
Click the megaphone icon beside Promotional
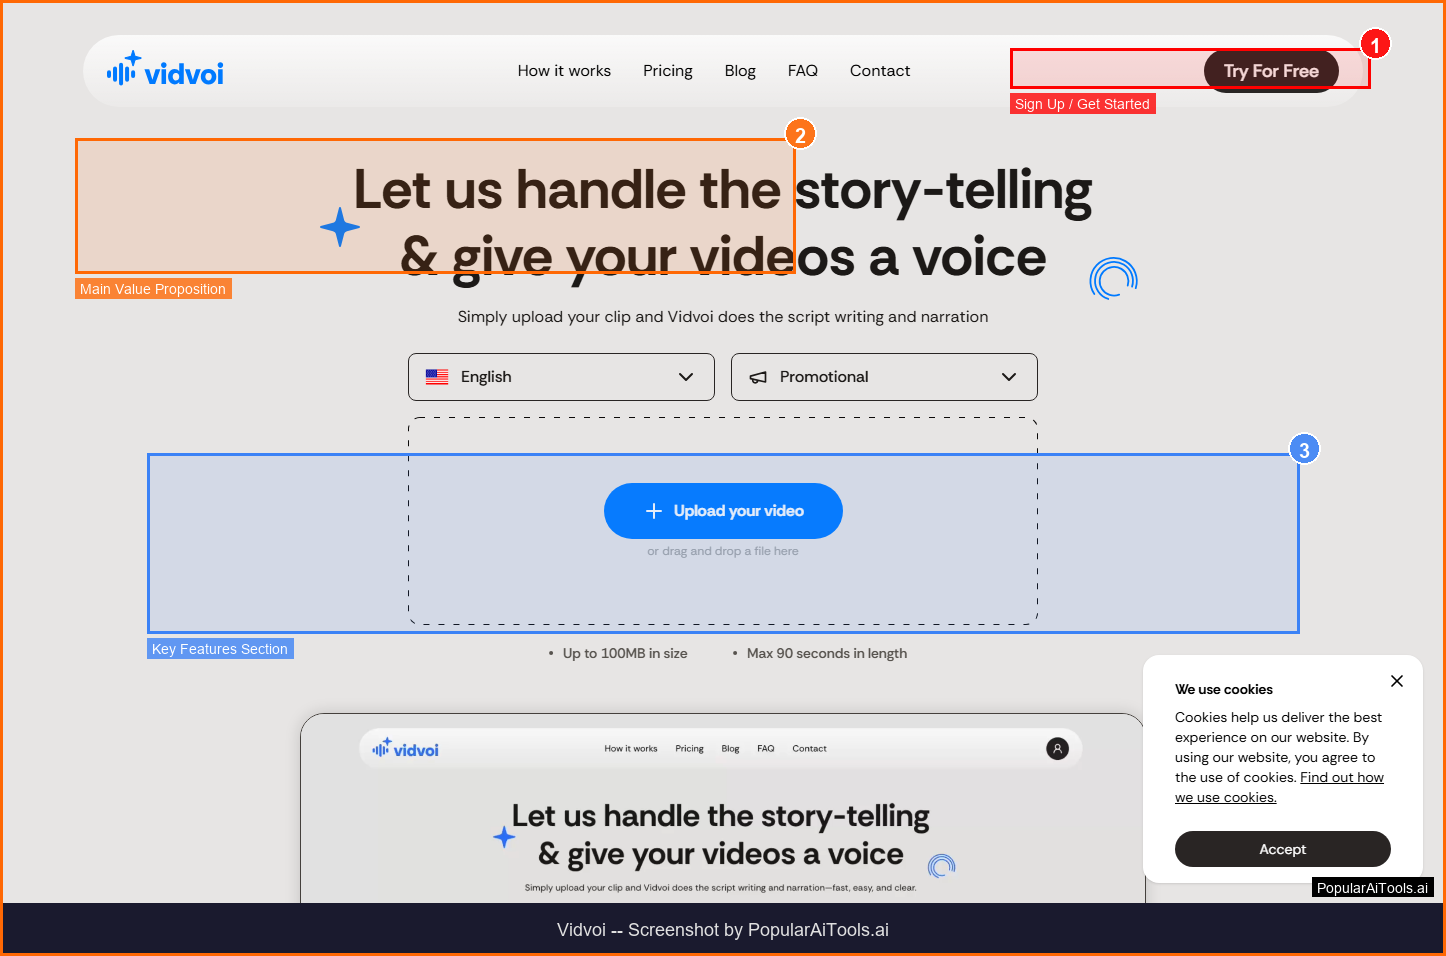pos(759,377)
